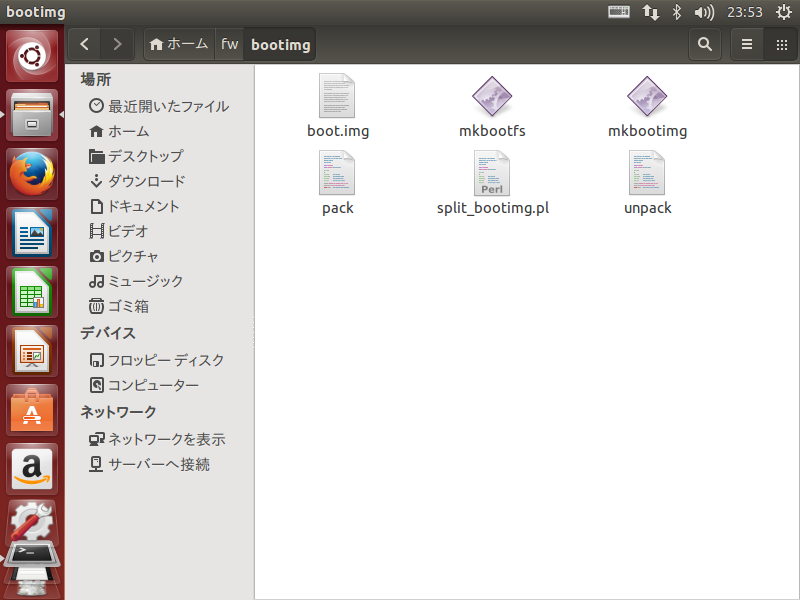Switch to icon grid view

click(x=781, y=44)
